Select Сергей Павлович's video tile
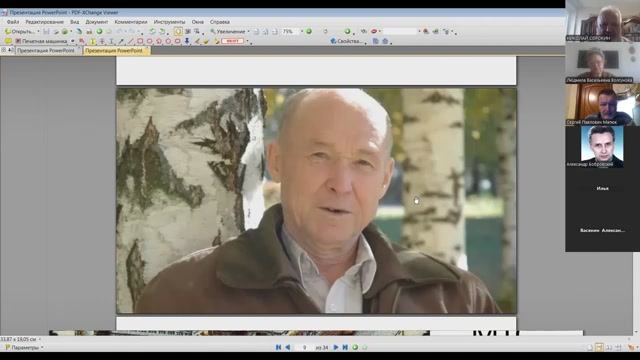This screenshot has width=640, height=360. [x=602, y=105]
